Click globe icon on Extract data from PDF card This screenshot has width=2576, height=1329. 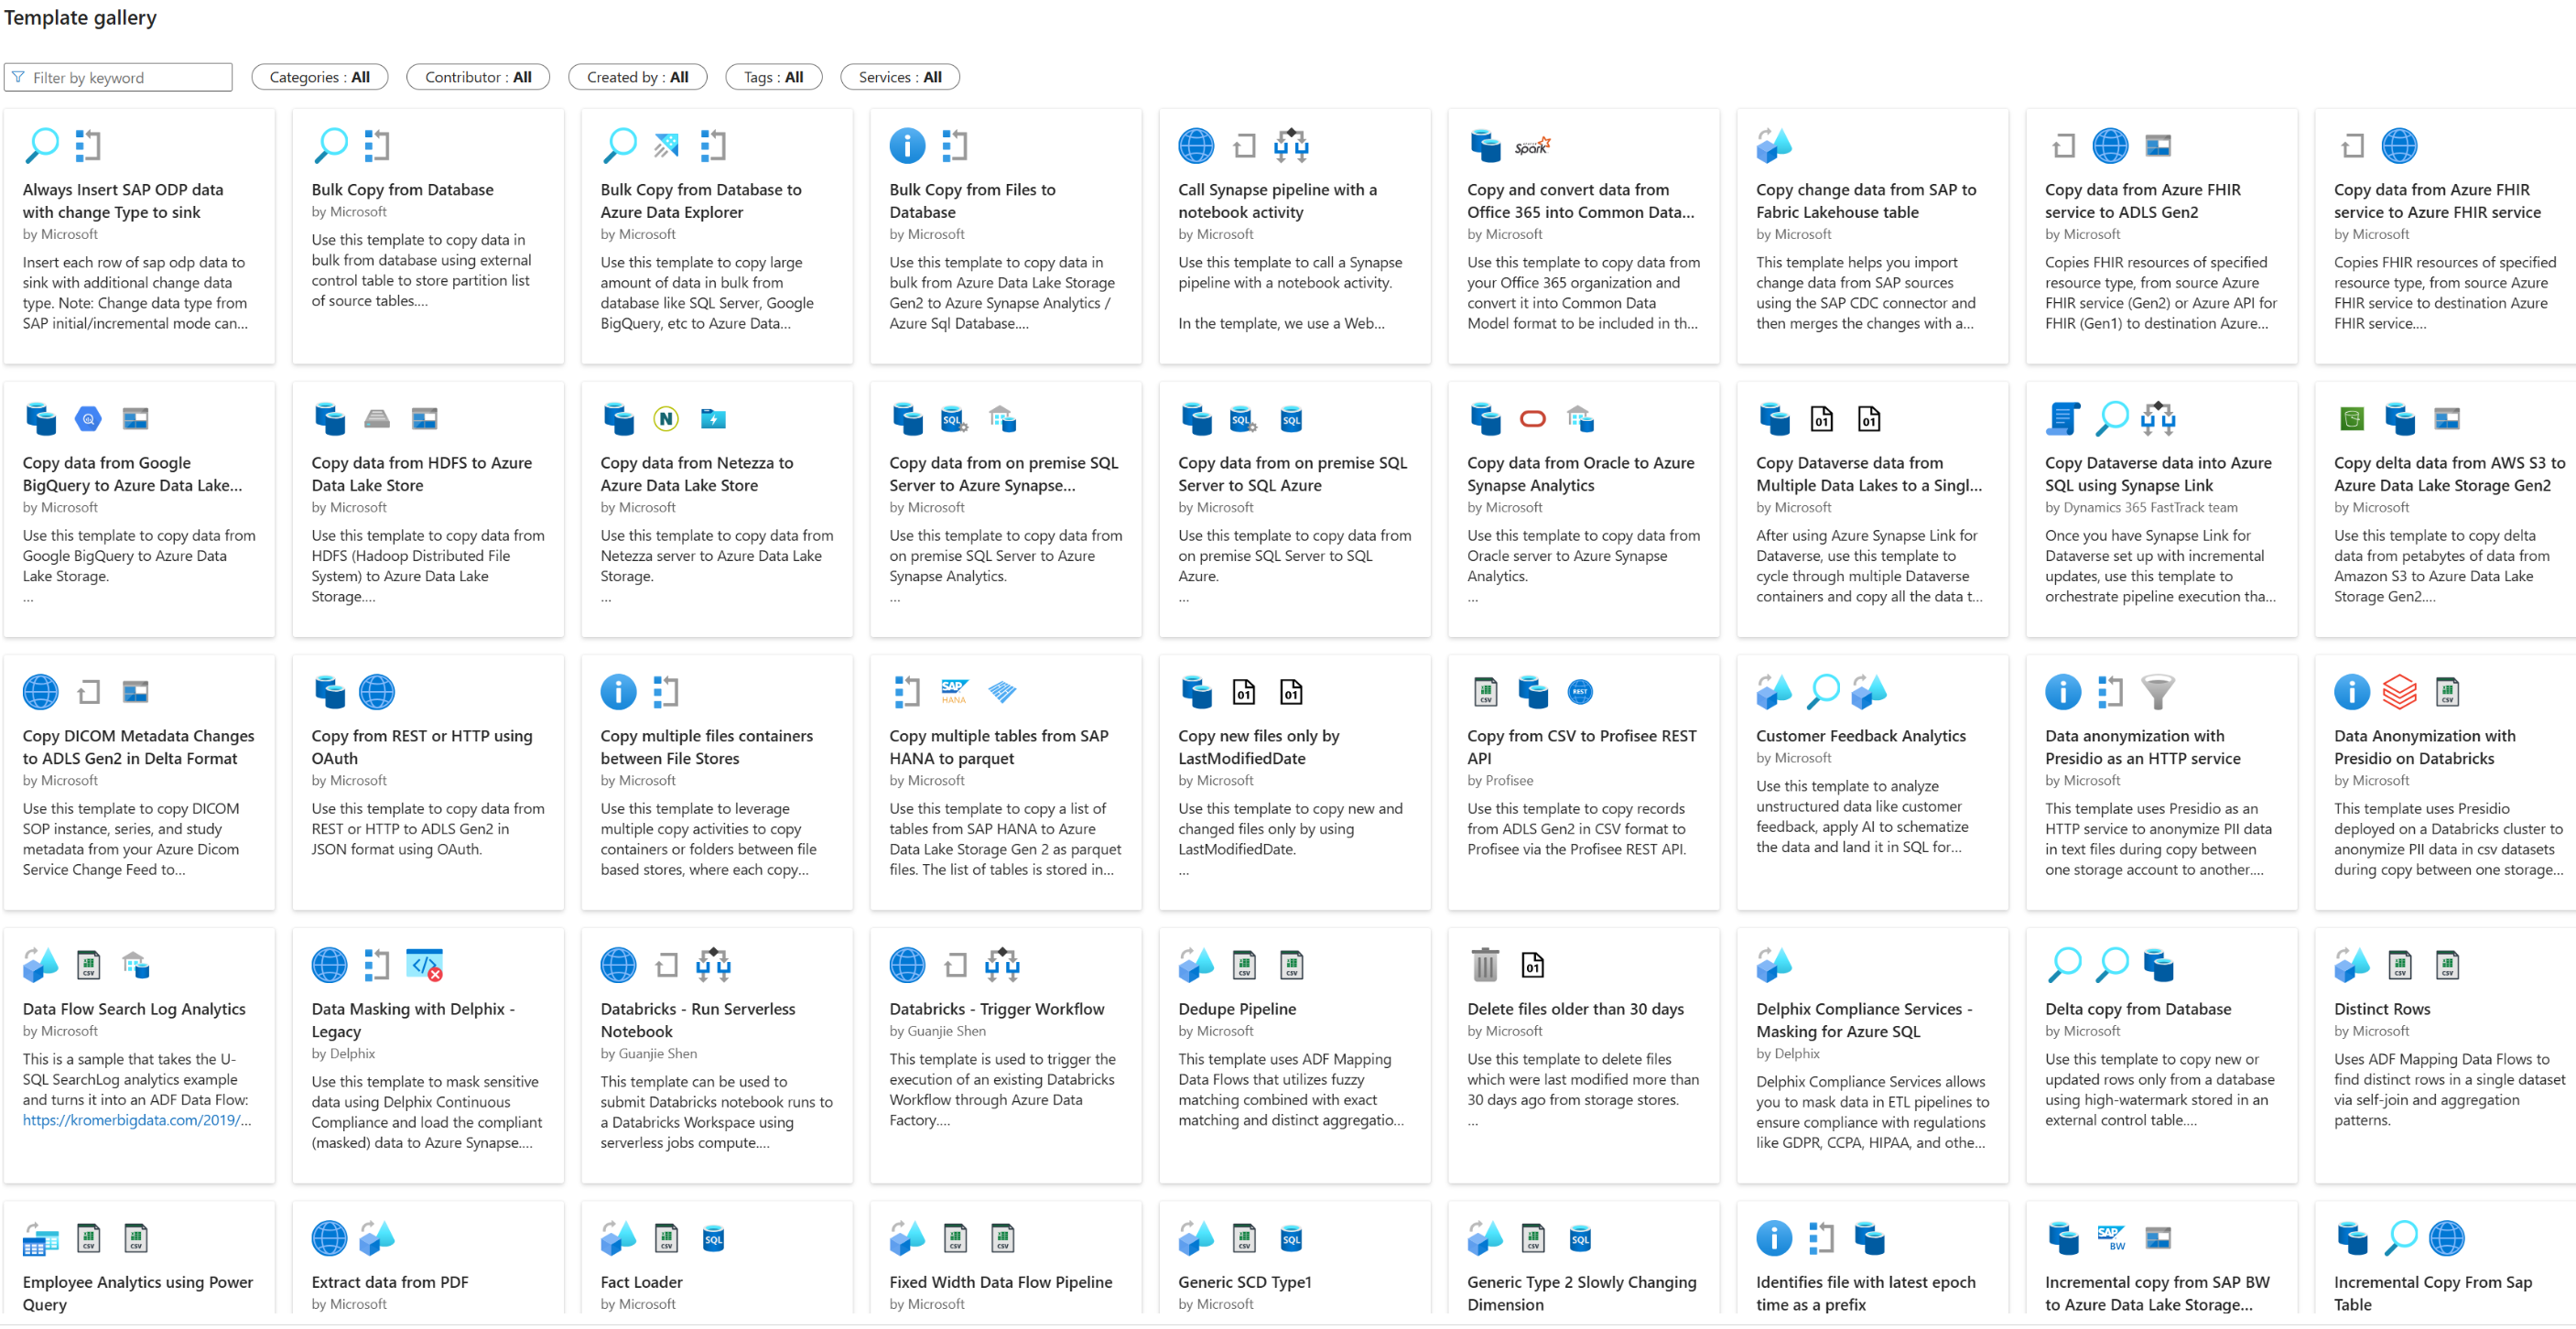point(329,1238)
